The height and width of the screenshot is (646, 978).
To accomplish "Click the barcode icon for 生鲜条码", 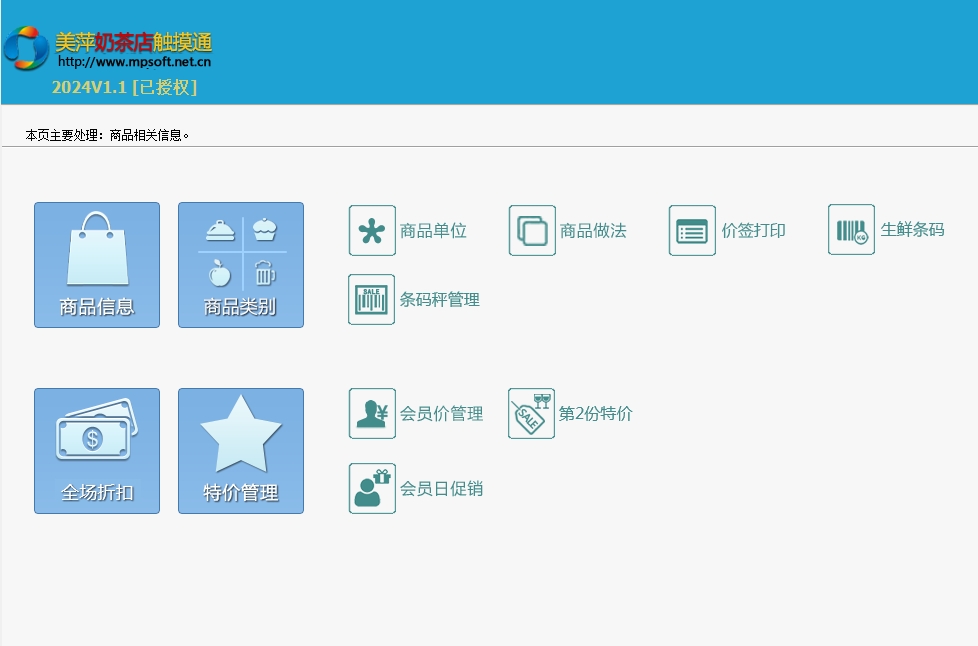I will click(x=852, y=231).
